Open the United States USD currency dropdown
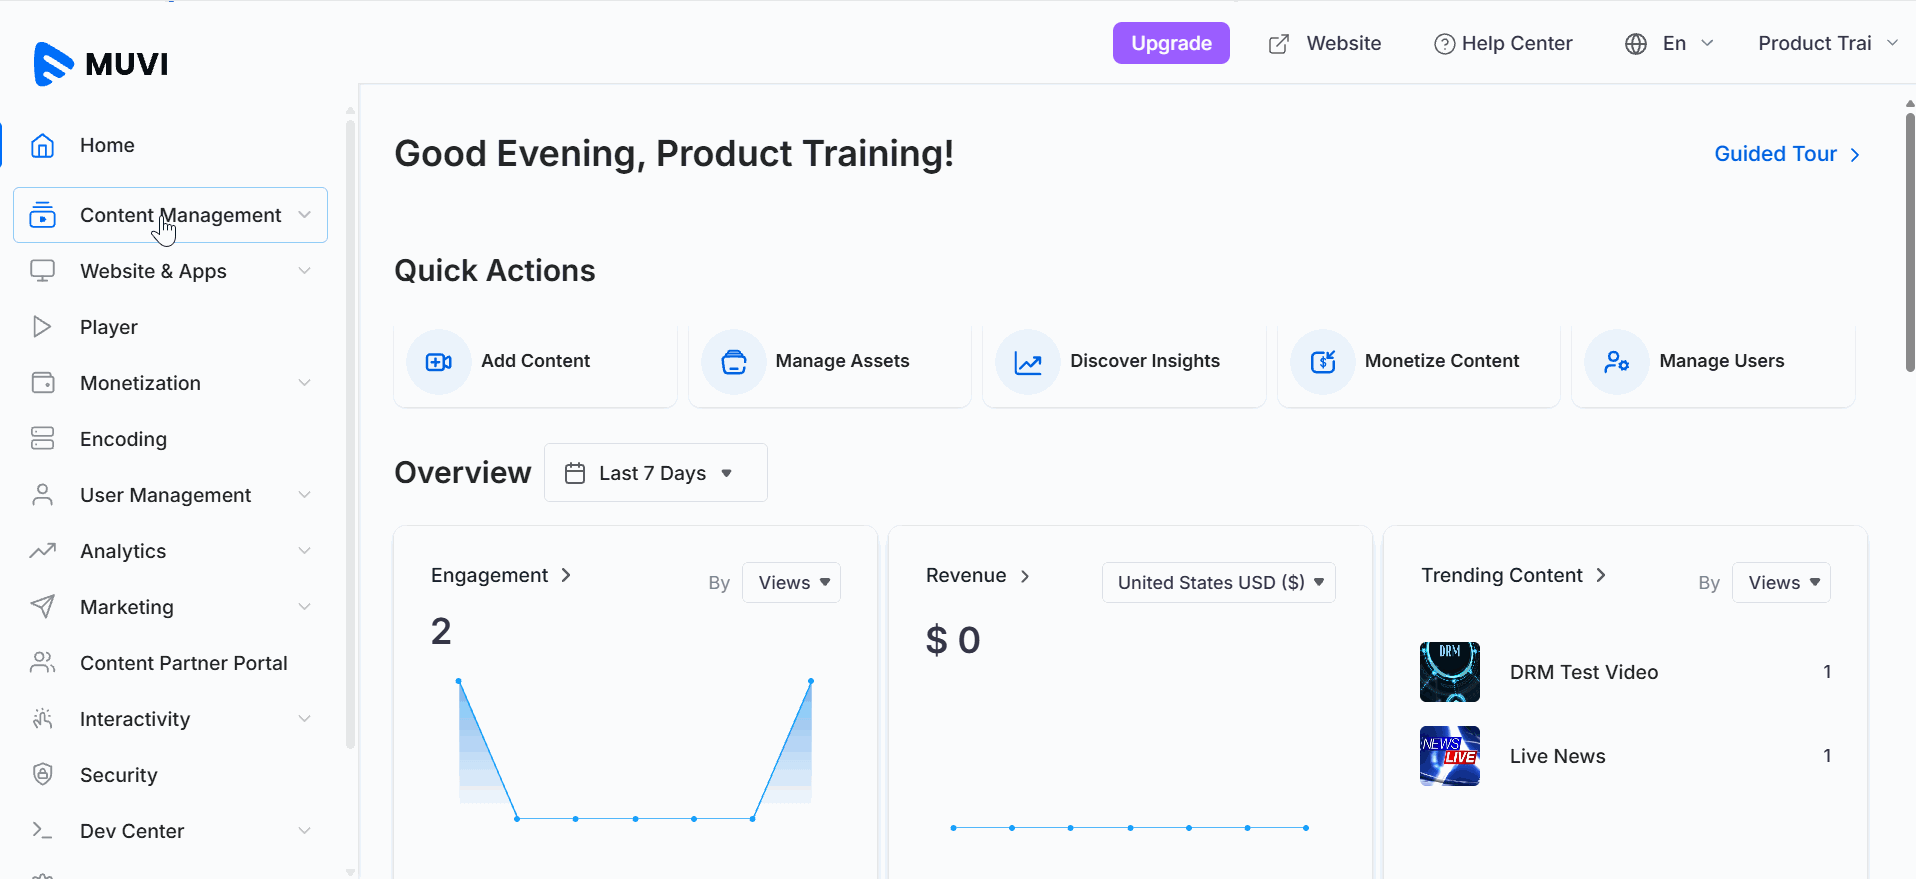This screenshot has width=1916, height=879. click(1218, 583)
